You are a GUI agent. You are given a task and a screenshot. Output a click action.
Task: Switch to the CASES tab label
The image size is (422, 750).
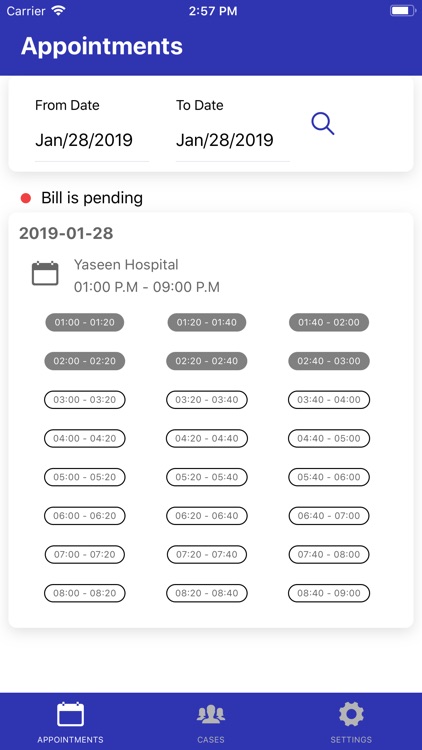pos(211,739)
